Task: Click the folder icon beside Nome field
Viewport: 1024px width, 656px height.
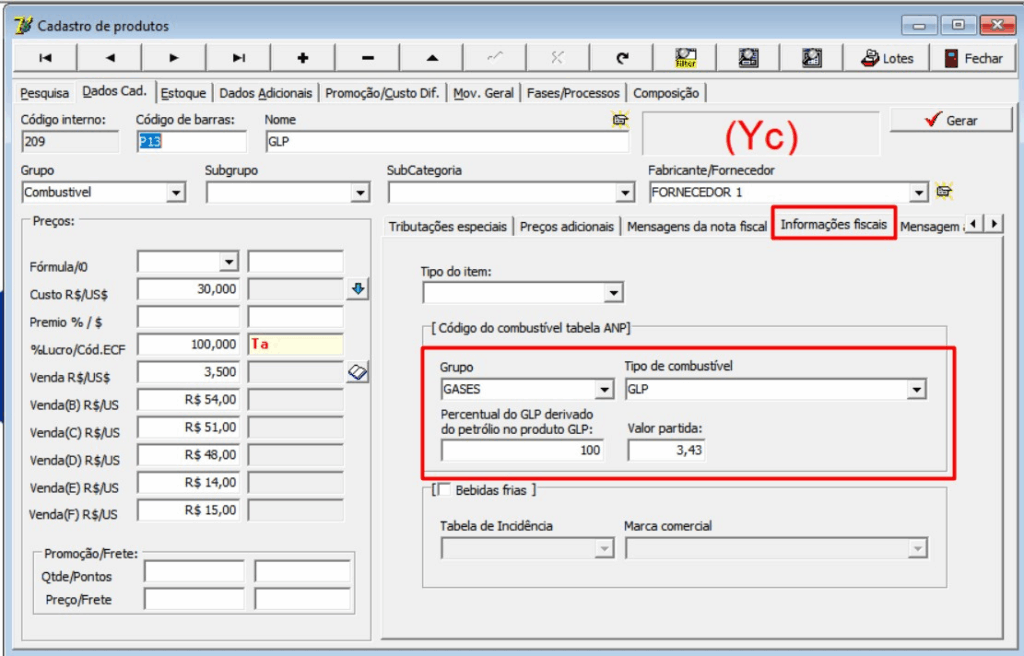Action: coord(620,119)
